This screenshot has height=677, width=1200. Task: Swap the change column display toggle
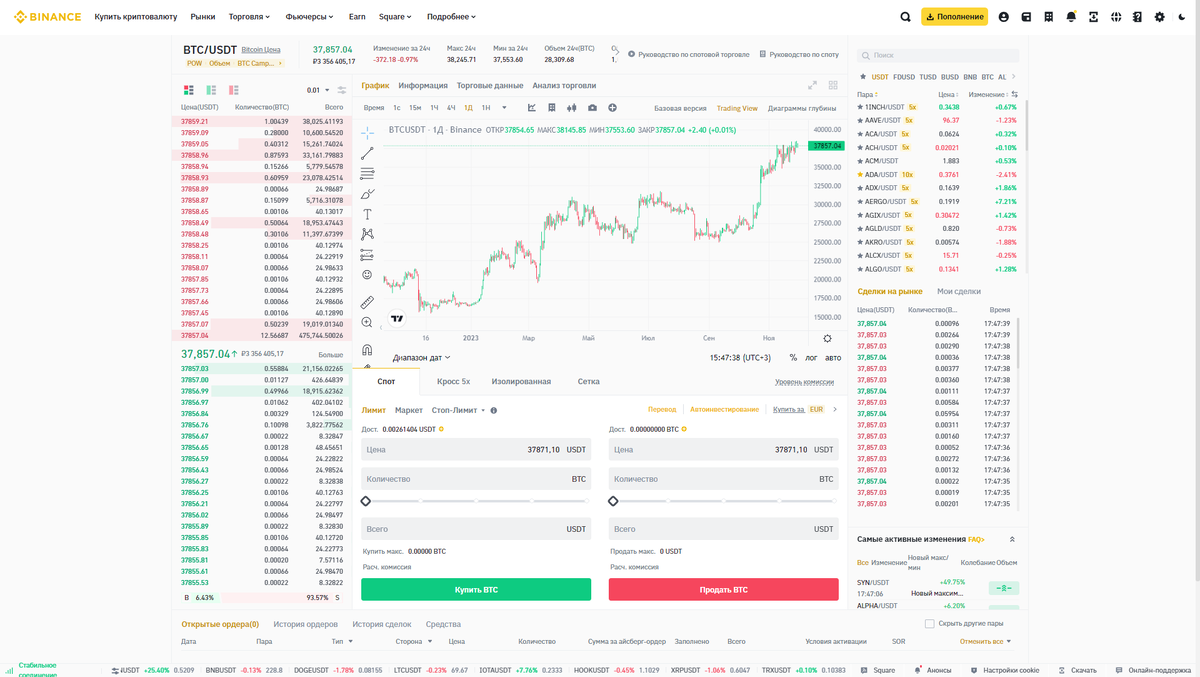coord(1014,94)
